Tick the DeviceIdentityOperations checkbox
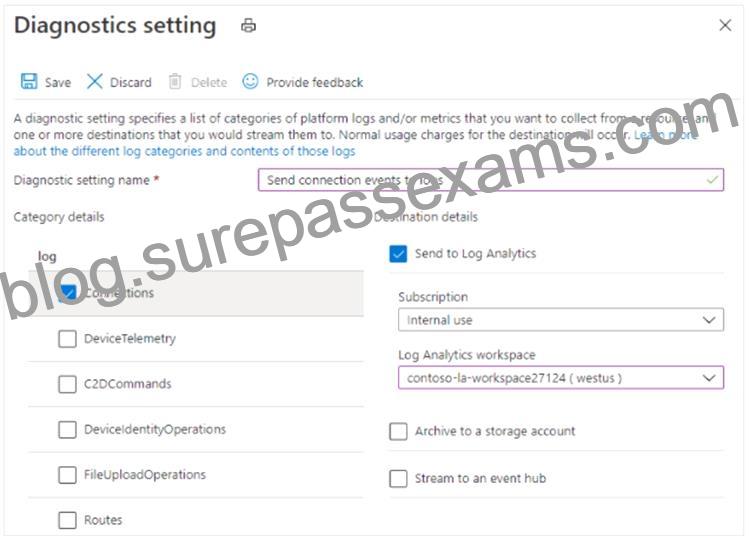The width and height of the screenshot is (749, 543). (67, 429)
